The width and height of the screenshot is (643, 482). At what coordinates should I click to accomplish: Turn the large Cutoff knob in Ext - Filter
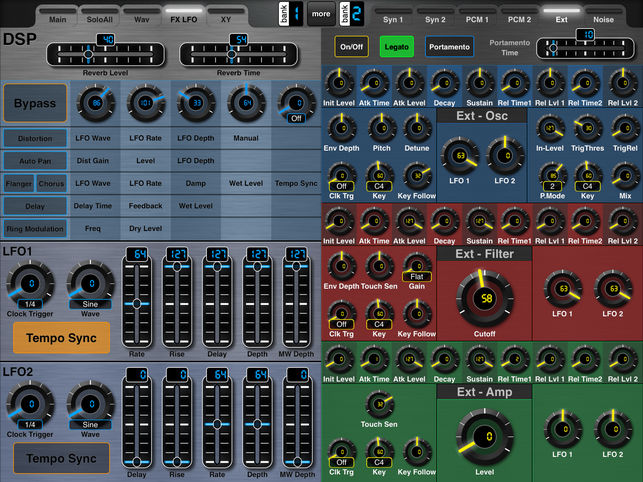click(x=483, y=299)
